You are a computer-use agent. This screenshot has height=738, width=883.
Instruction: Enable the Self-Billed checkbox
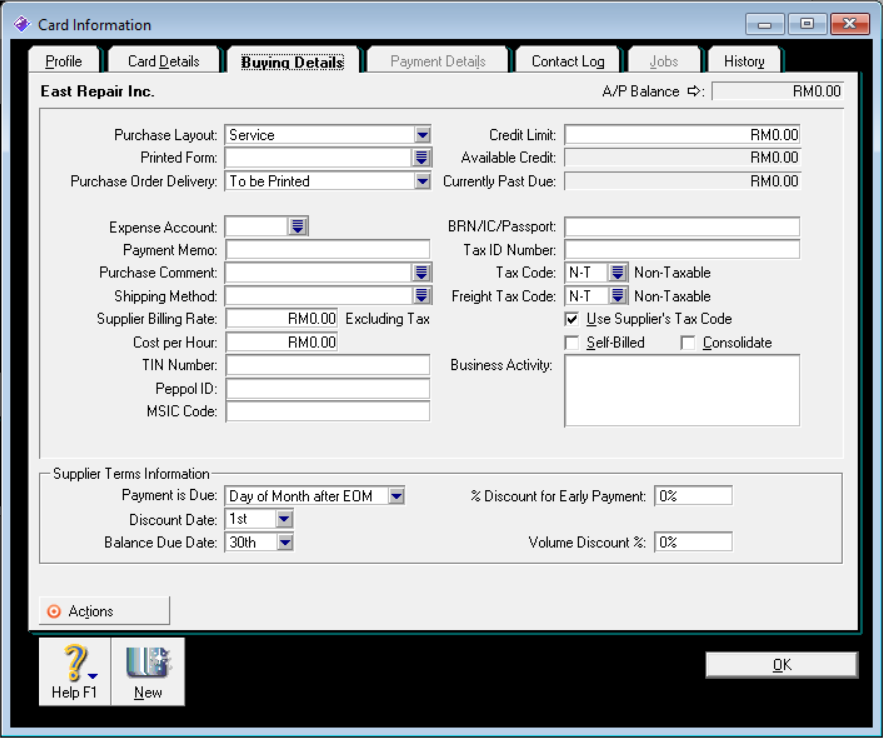tap(572, 343)
